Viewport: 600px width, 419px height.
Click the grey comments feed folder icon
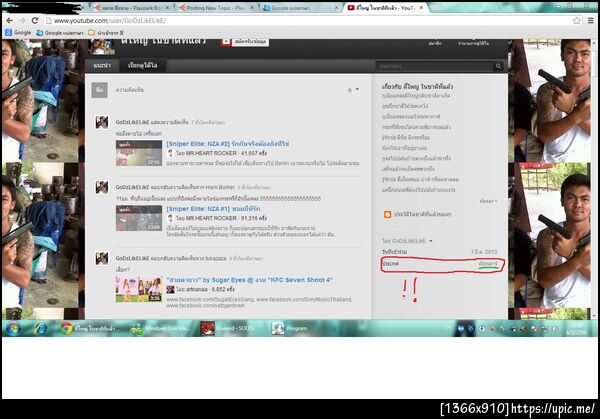[x=99, y=90]
